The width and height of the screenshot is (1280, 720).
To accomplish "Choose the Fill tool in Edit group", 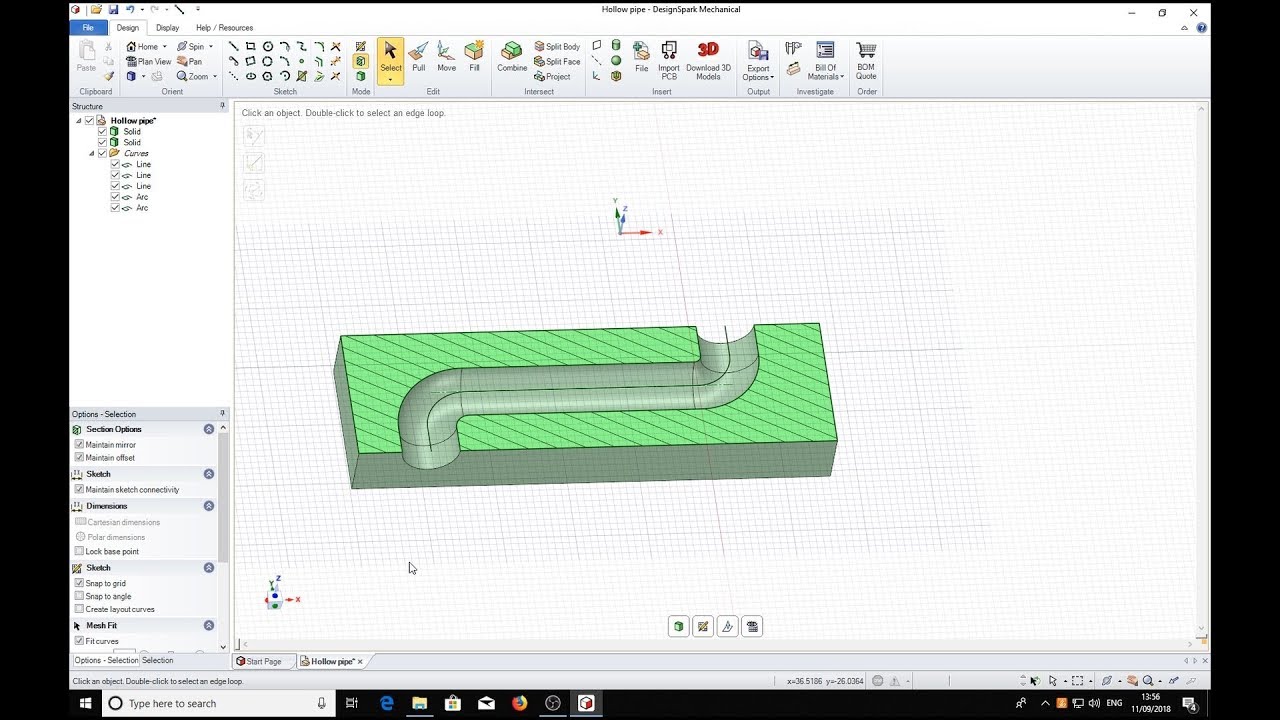I will coord(474,57).
